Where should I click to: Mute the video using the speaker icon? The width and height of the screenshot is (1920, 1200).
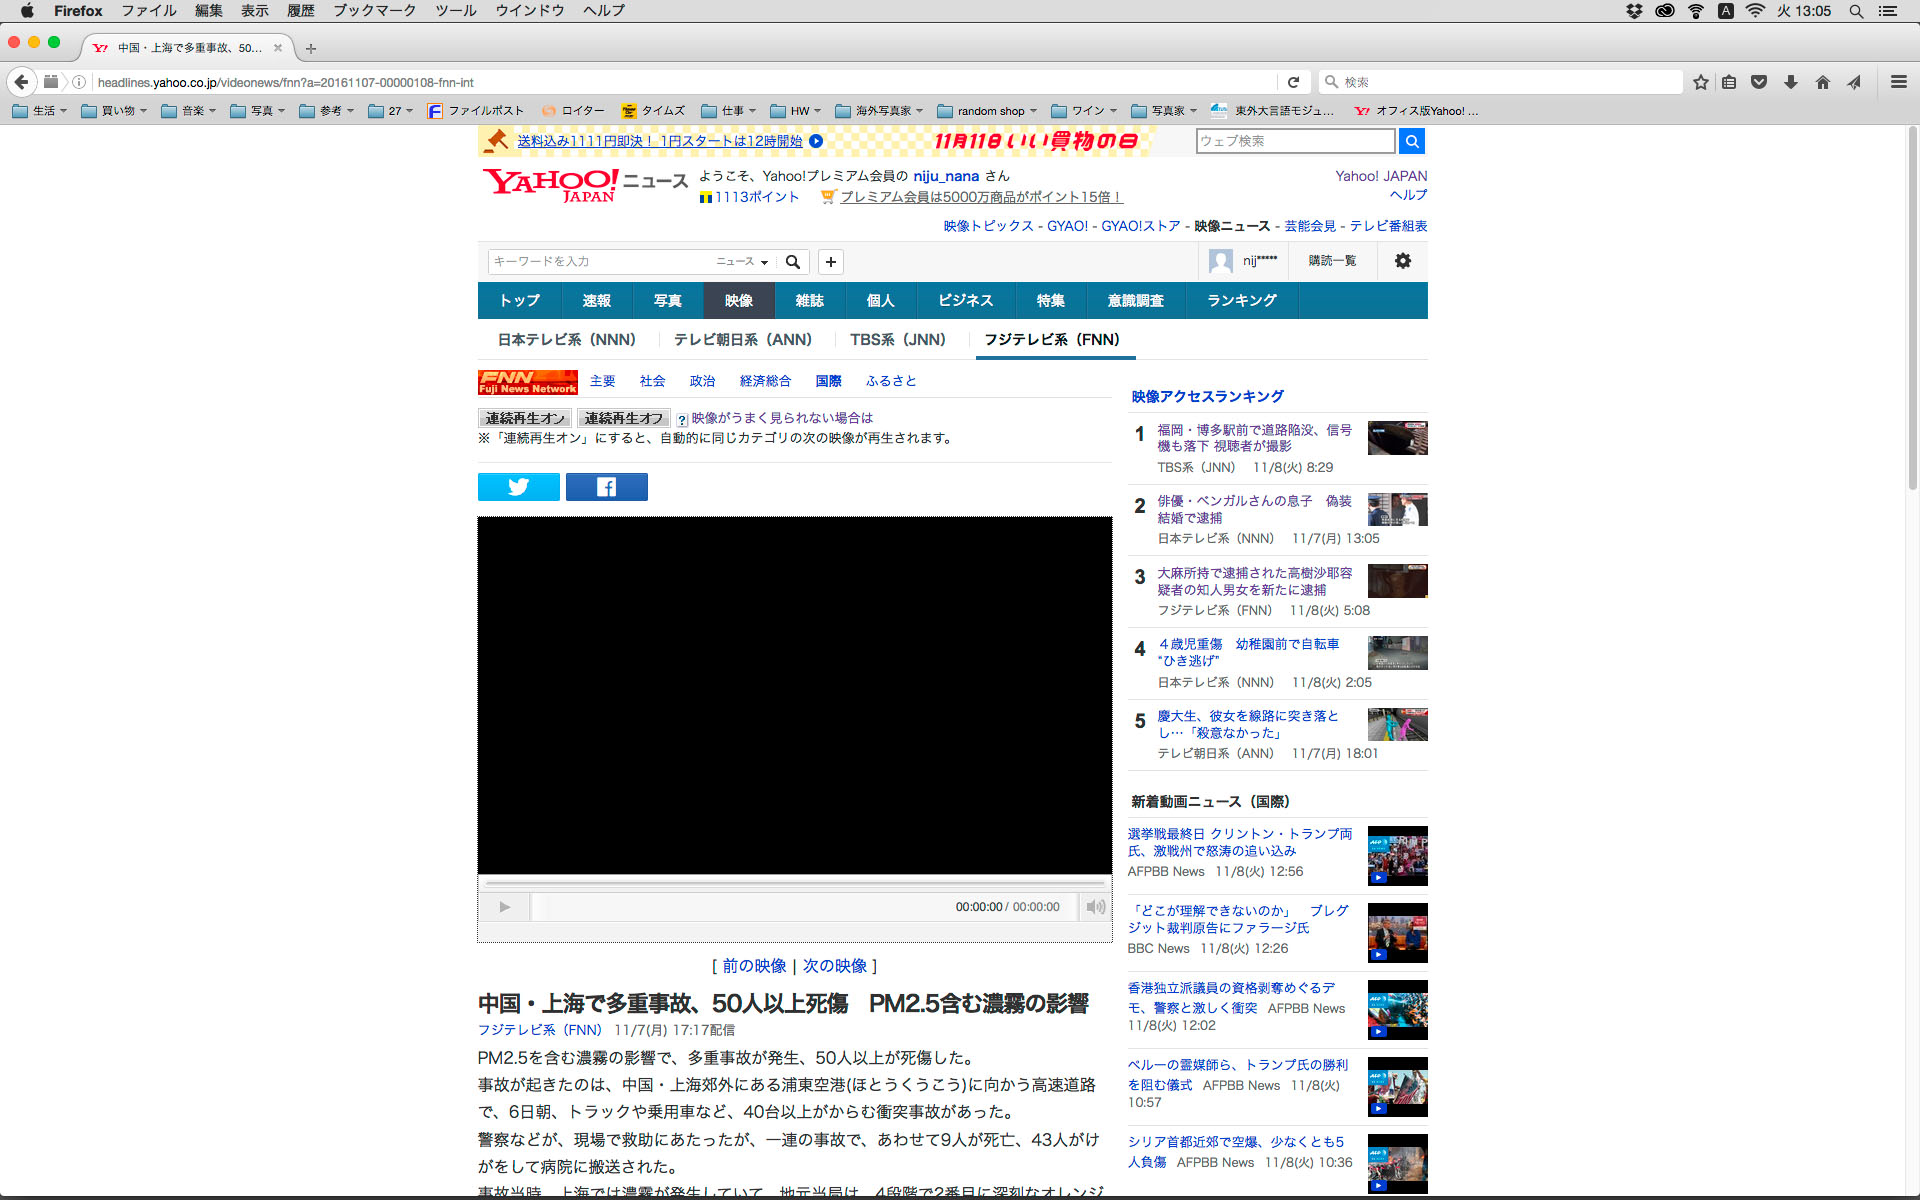(x=1096, y=907)
